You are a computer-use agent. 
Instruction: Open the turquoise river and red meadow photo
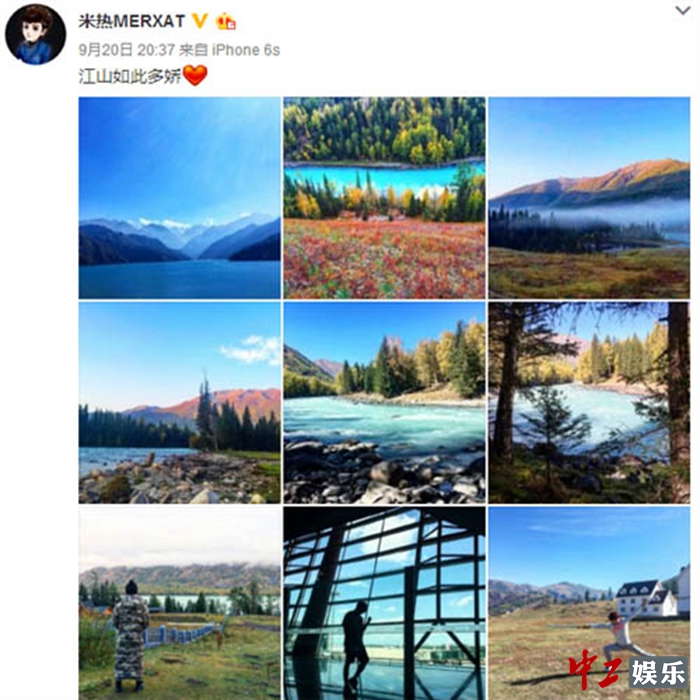pos(384,198)
